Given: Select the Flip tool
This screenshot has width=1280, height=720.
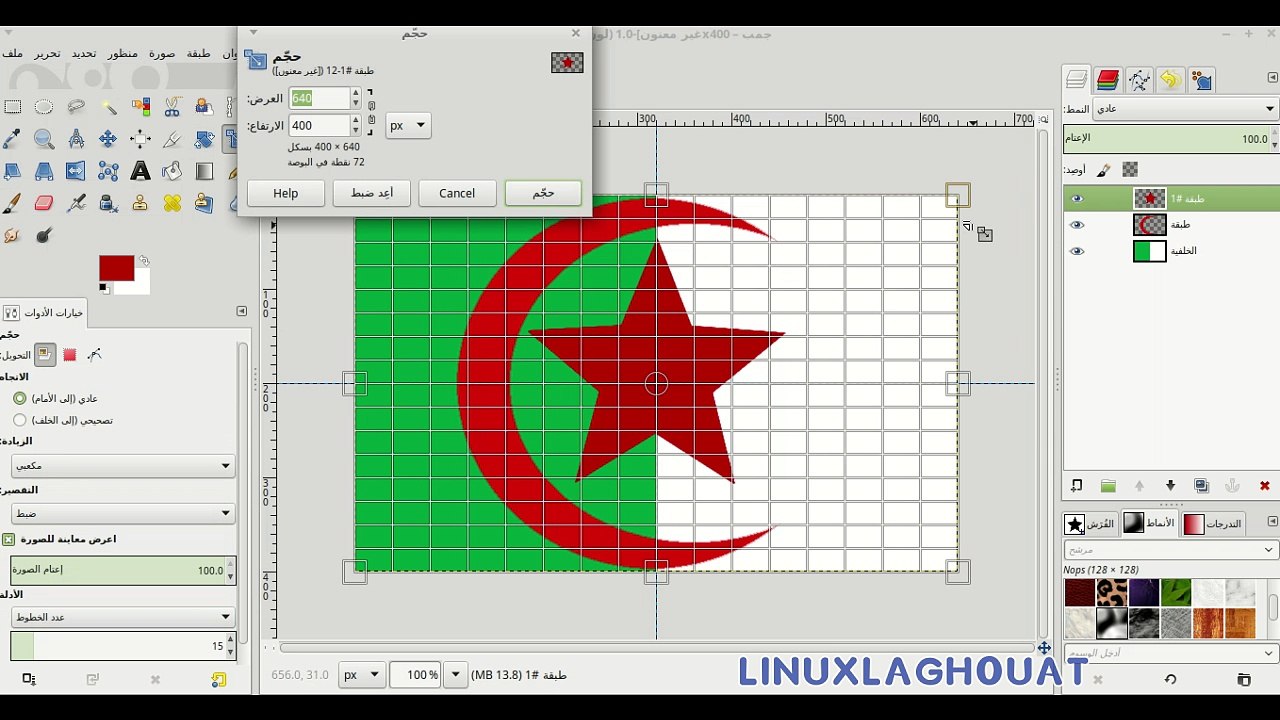Looking at the screenshot, I should [76, 171].
